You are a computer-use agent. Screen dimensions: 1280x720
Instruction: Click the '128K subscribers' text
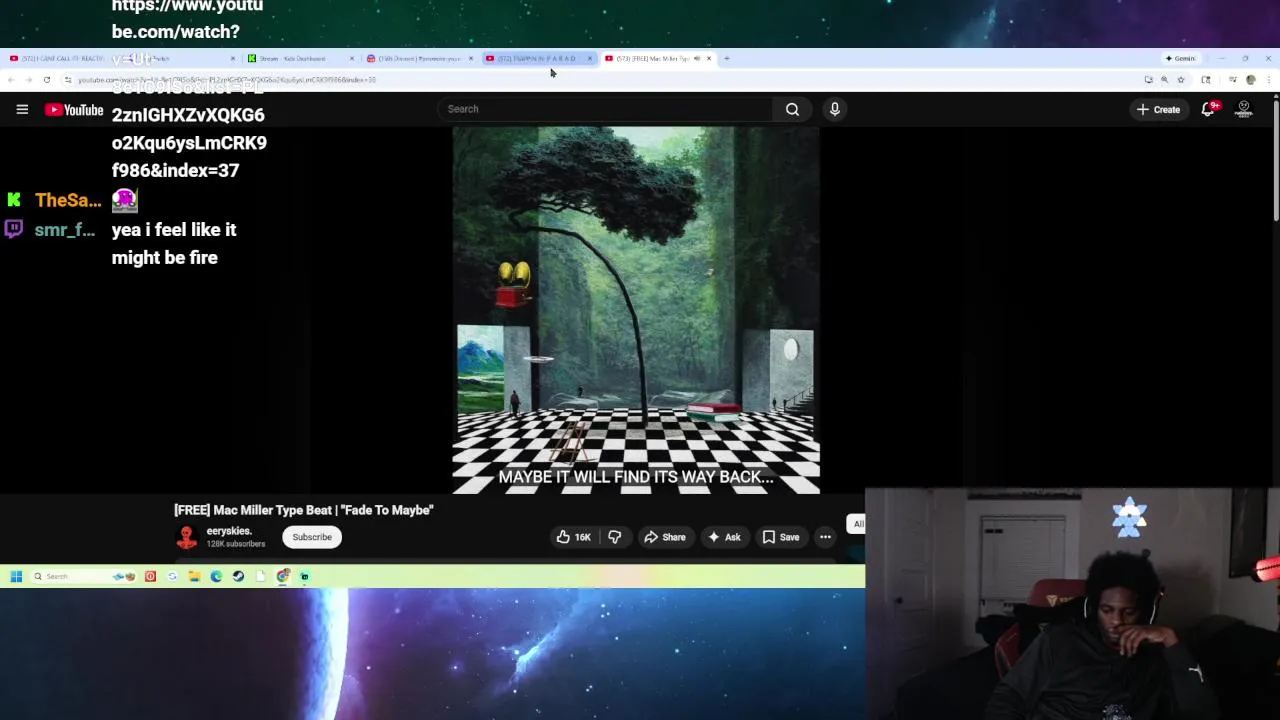236,544
